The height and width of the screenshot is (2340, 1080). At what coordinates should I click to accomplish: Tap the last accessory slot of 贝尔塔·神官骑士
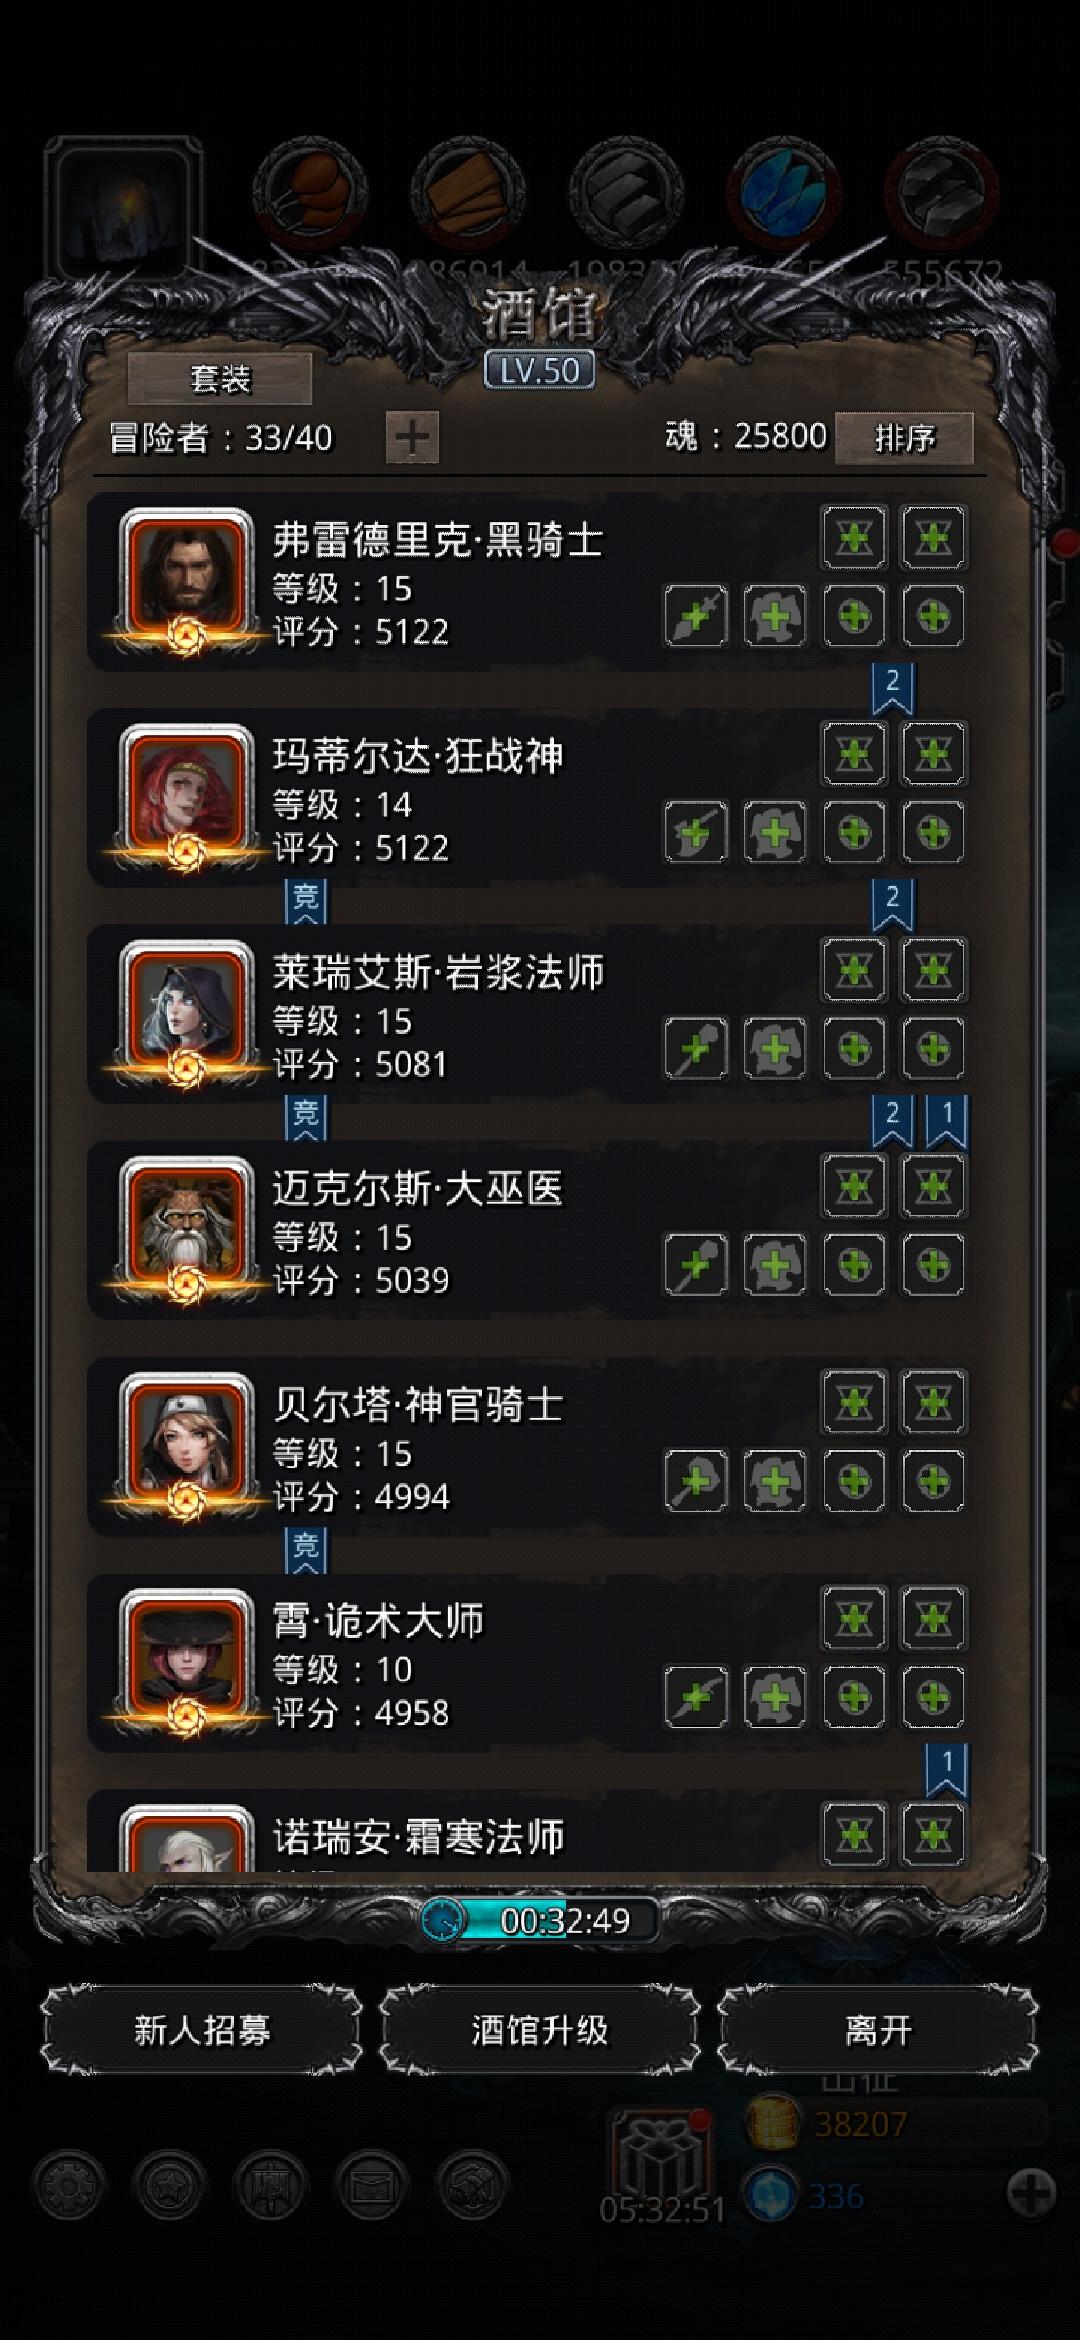tap(933, 1481)
